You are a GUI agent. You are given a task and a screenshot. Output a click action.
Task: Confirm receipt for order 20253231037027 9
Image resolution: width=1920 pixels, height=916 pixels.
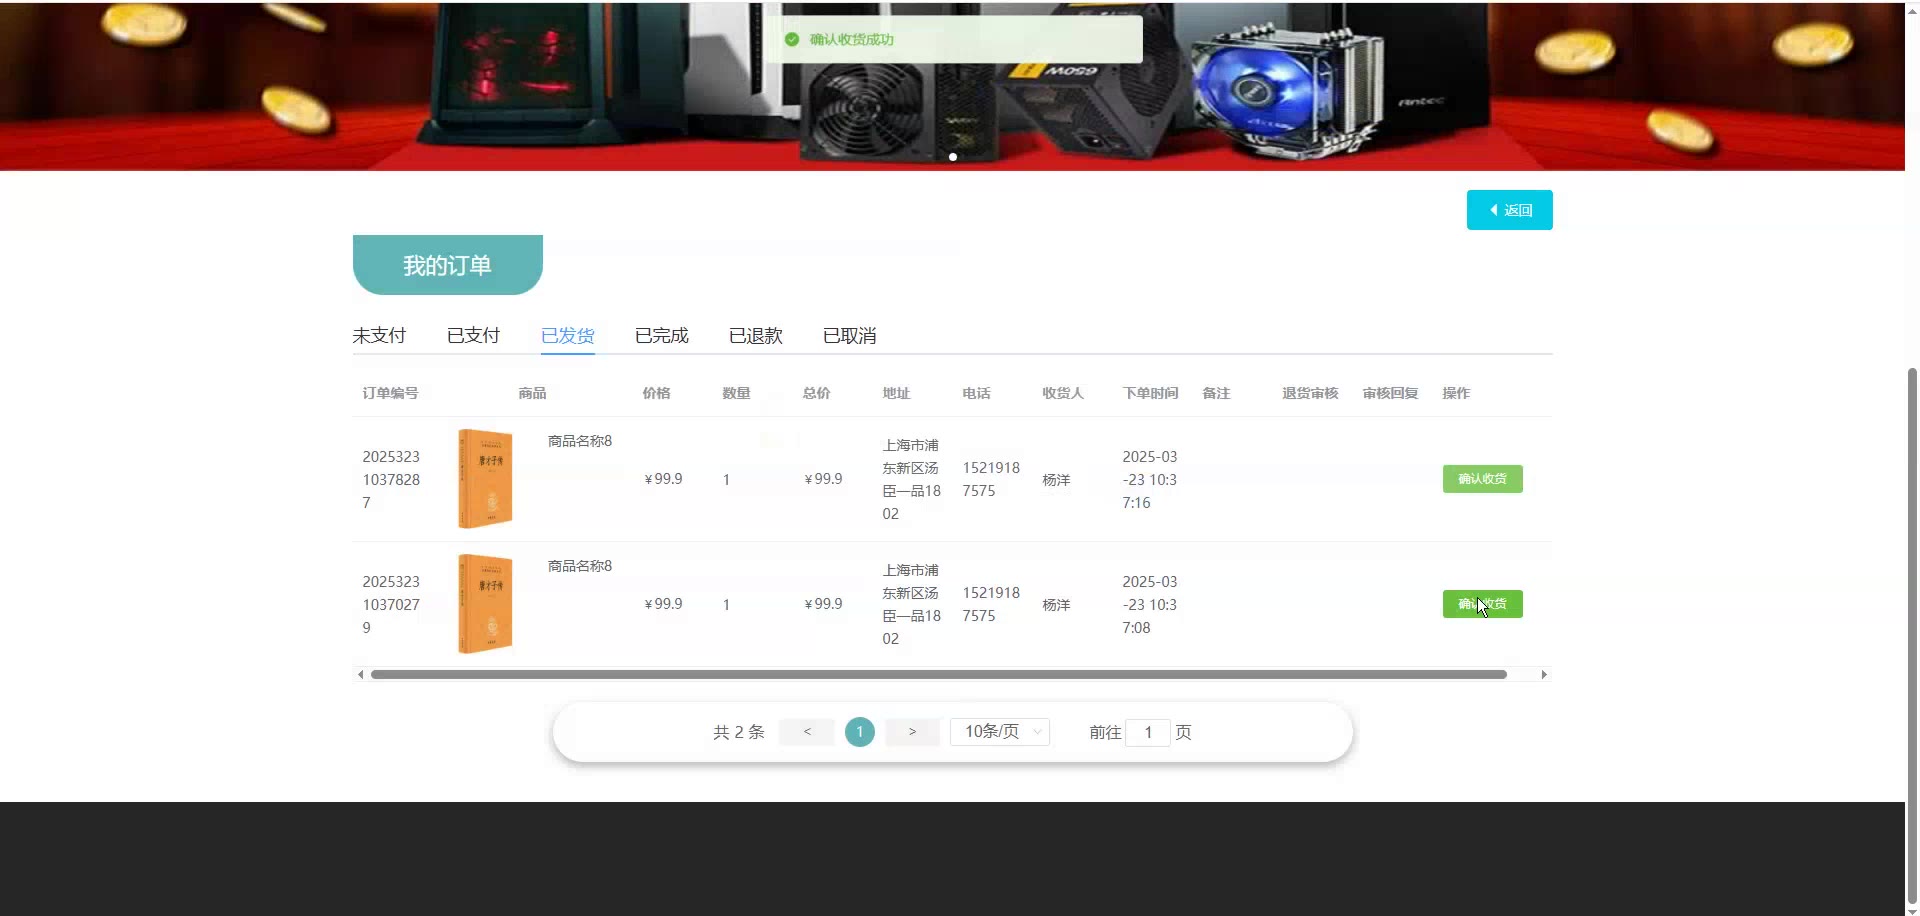(1482, 604)
